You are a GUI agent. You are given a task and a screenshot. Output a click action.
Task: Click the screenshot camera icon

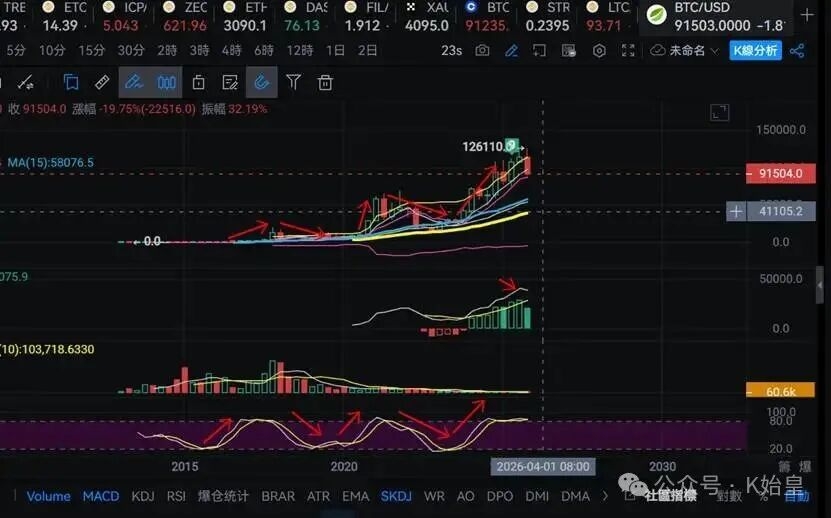pos(483,50)
